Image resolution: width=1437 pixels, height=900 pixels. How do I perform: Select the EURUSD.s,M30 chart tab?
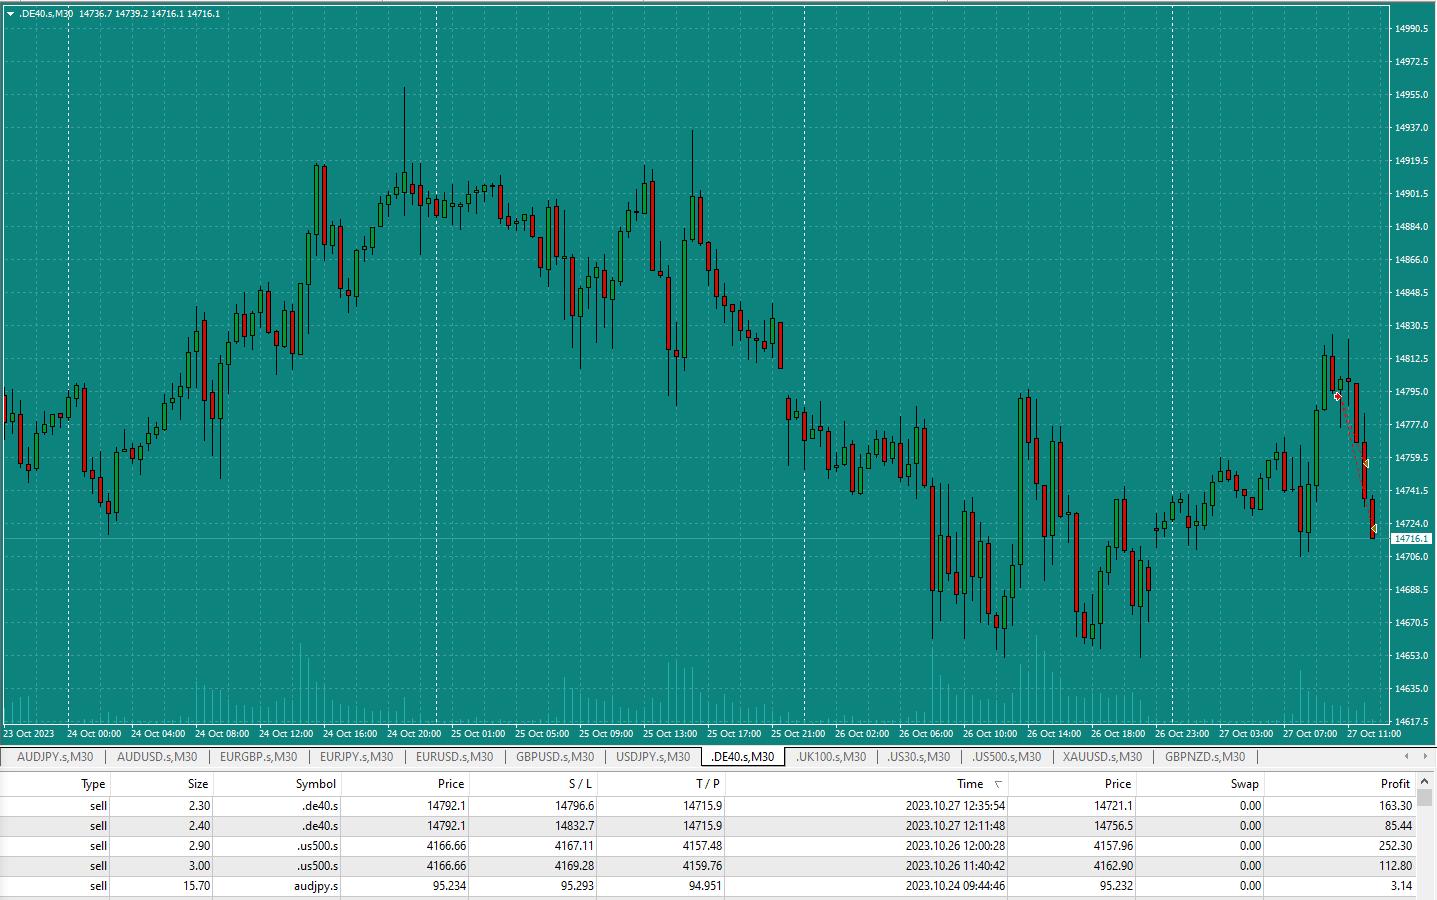click(x=455, y=757)
